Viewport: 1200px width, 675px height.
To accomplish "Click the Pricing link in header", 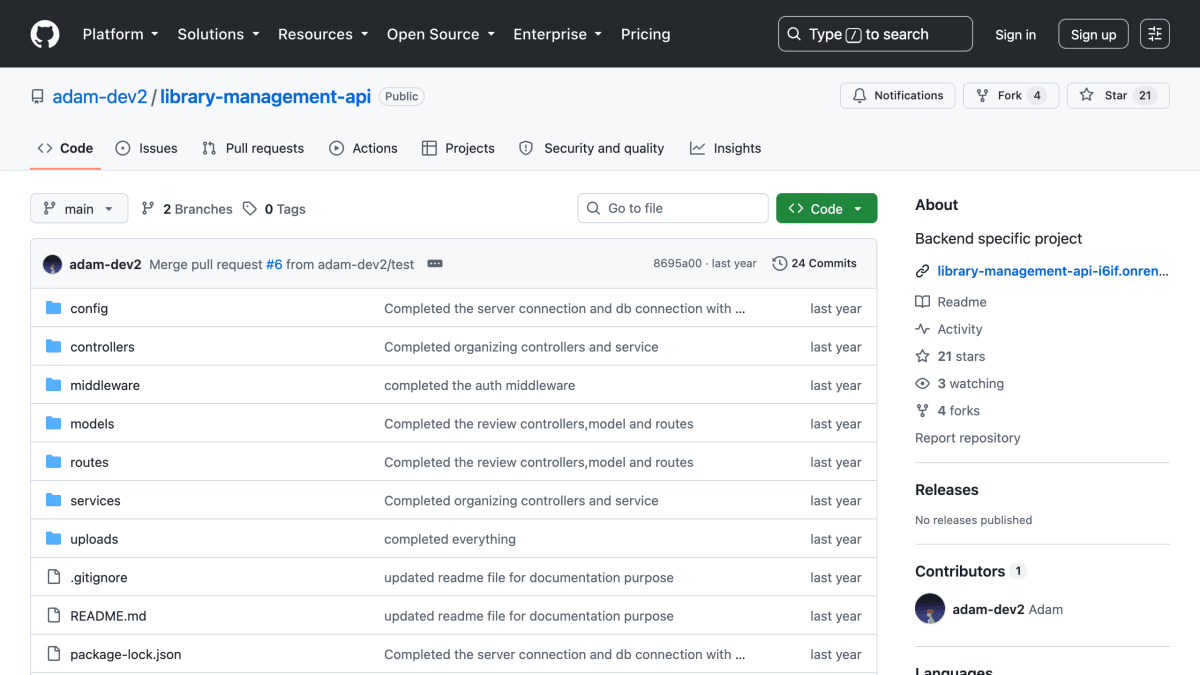I will pyautogui.click(x=645, y=34).
